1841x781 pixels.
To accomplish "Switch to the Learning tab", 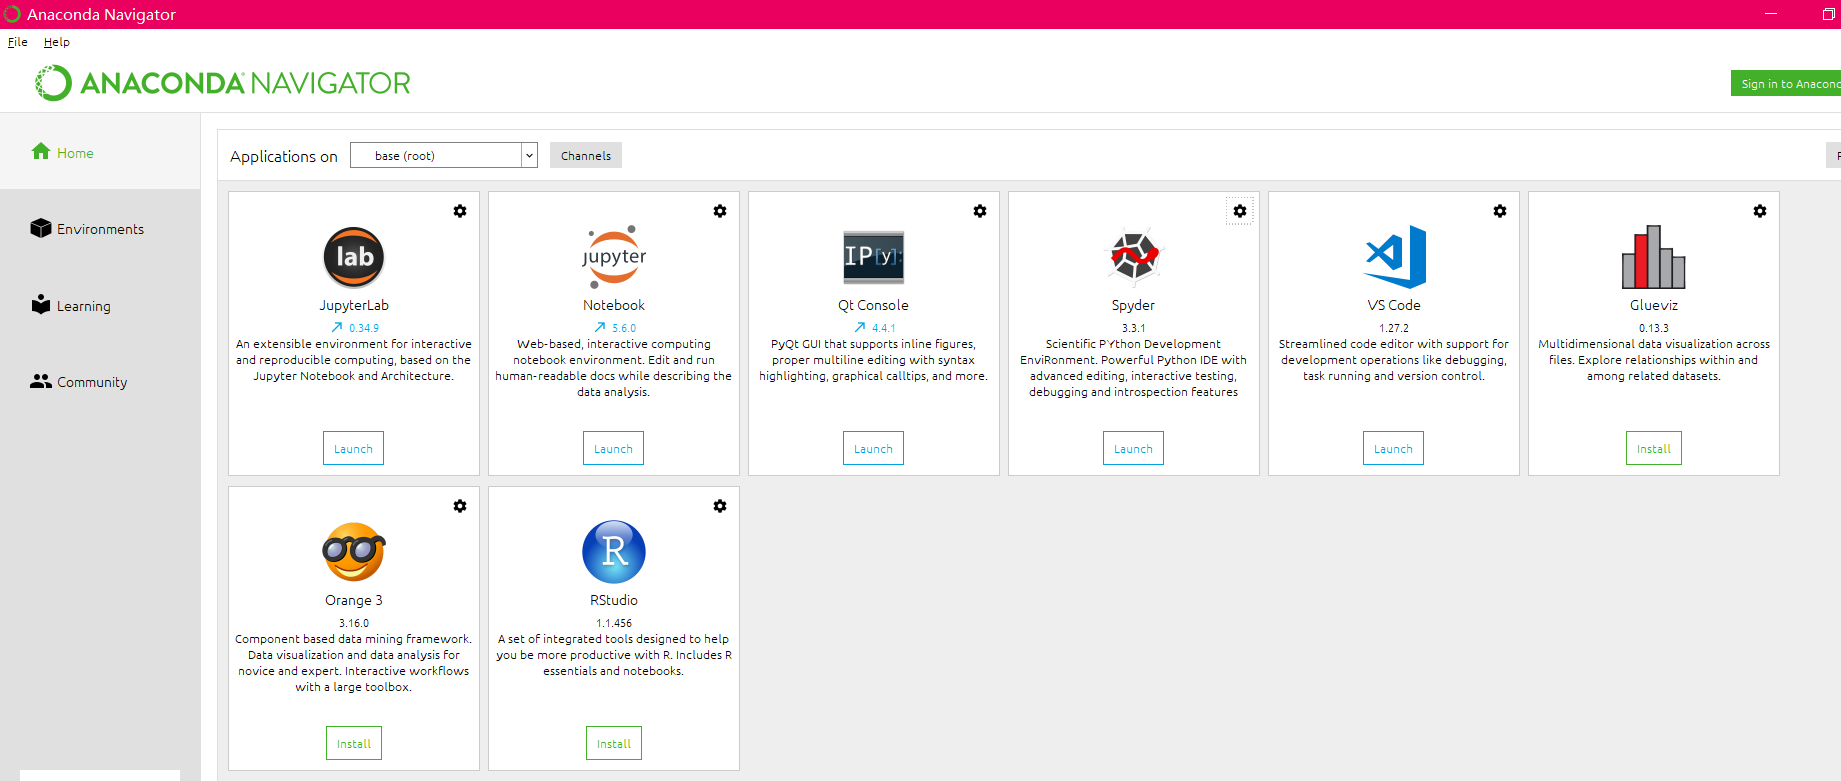I will tap(100, 306).
